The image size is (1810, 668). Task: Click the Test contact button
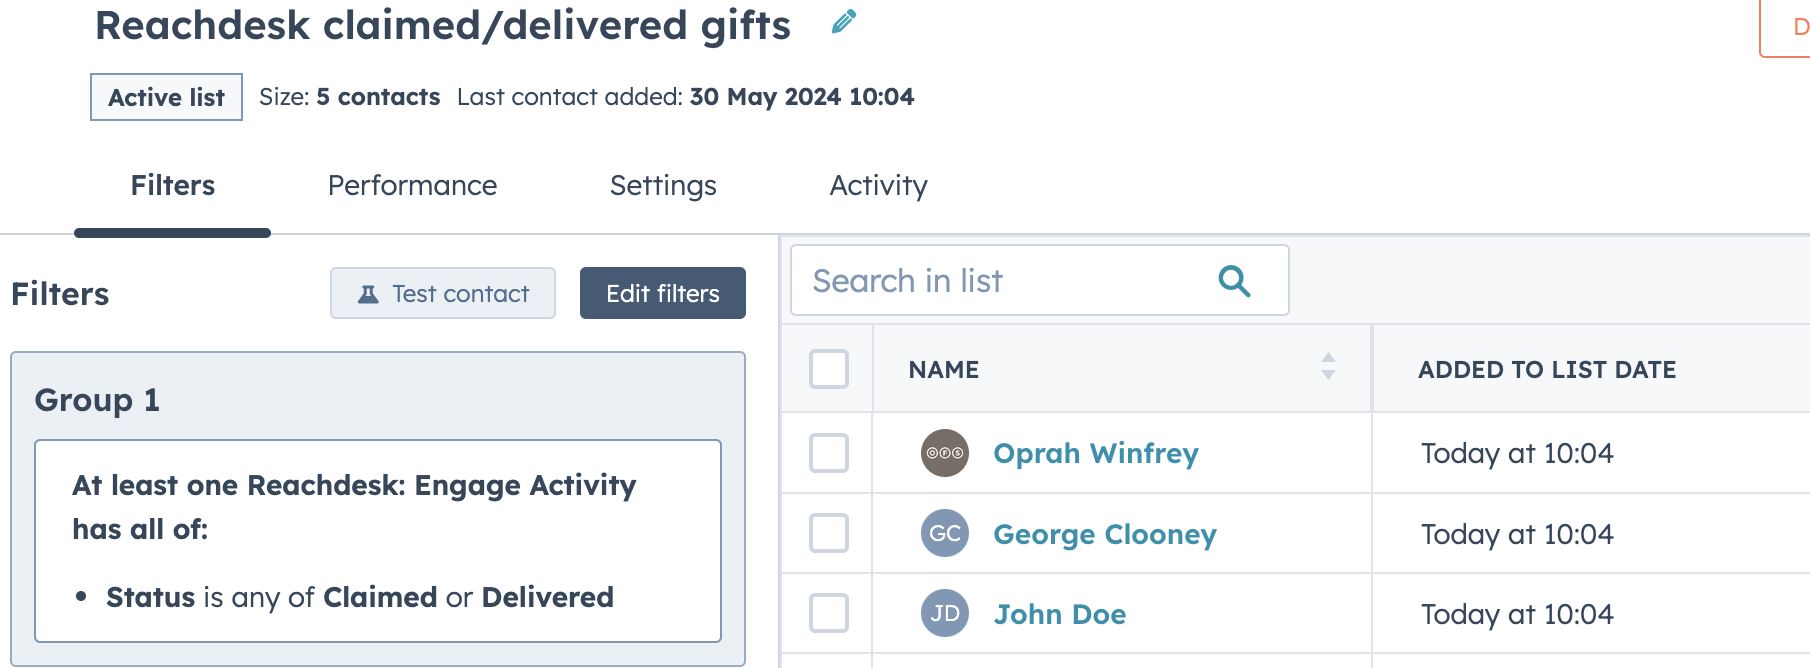tap(443, 293)
